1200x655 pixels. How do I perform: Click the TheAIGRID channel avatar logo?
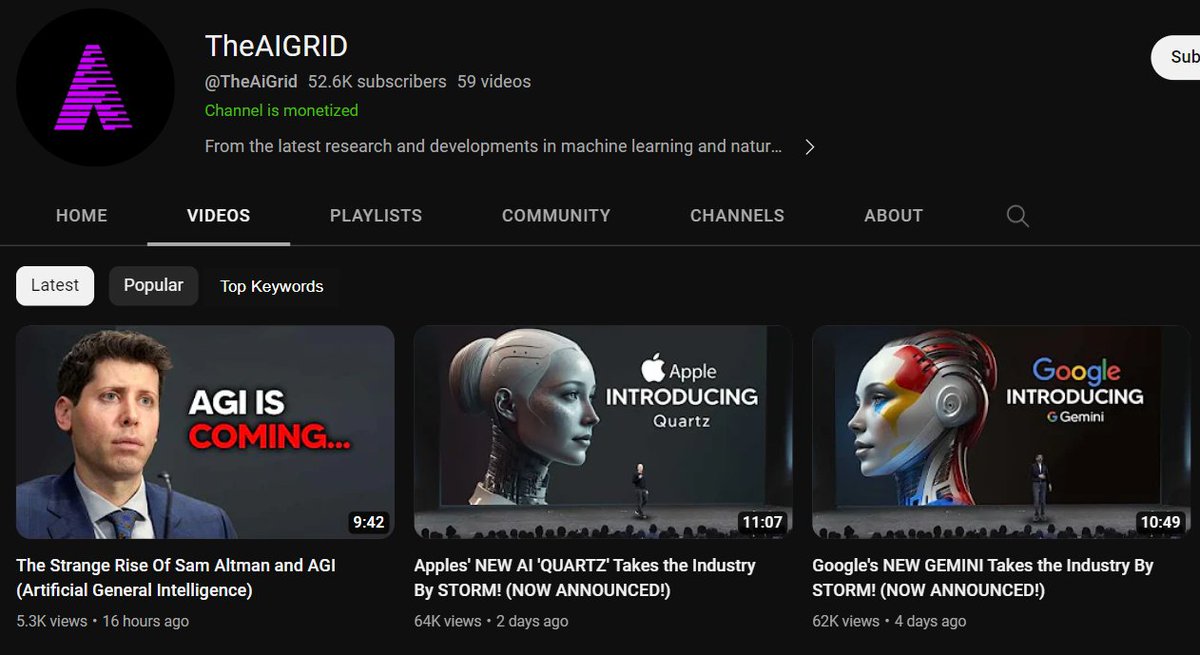95,88
